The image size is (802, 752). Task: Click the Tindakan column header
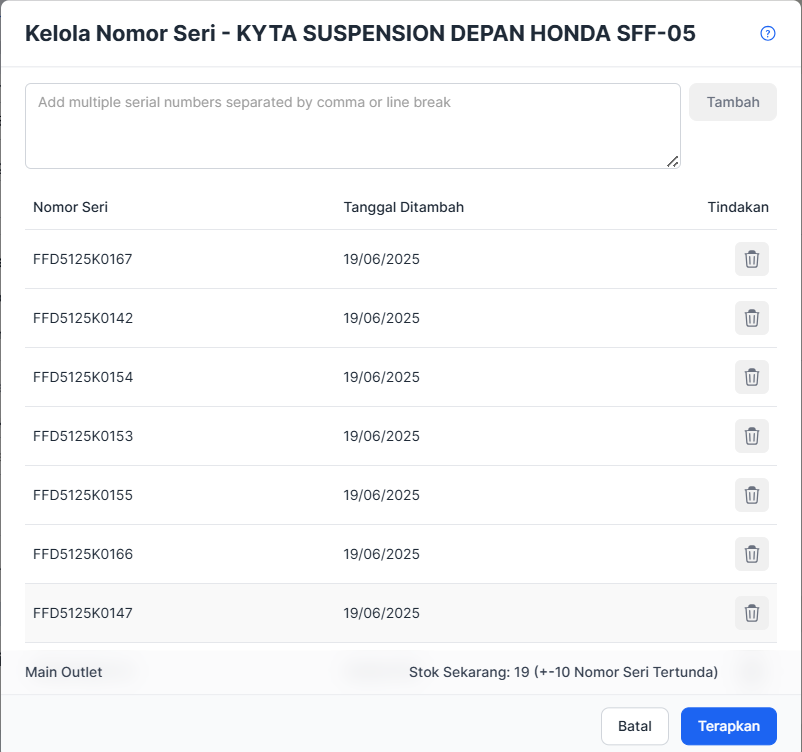point(738,207)
